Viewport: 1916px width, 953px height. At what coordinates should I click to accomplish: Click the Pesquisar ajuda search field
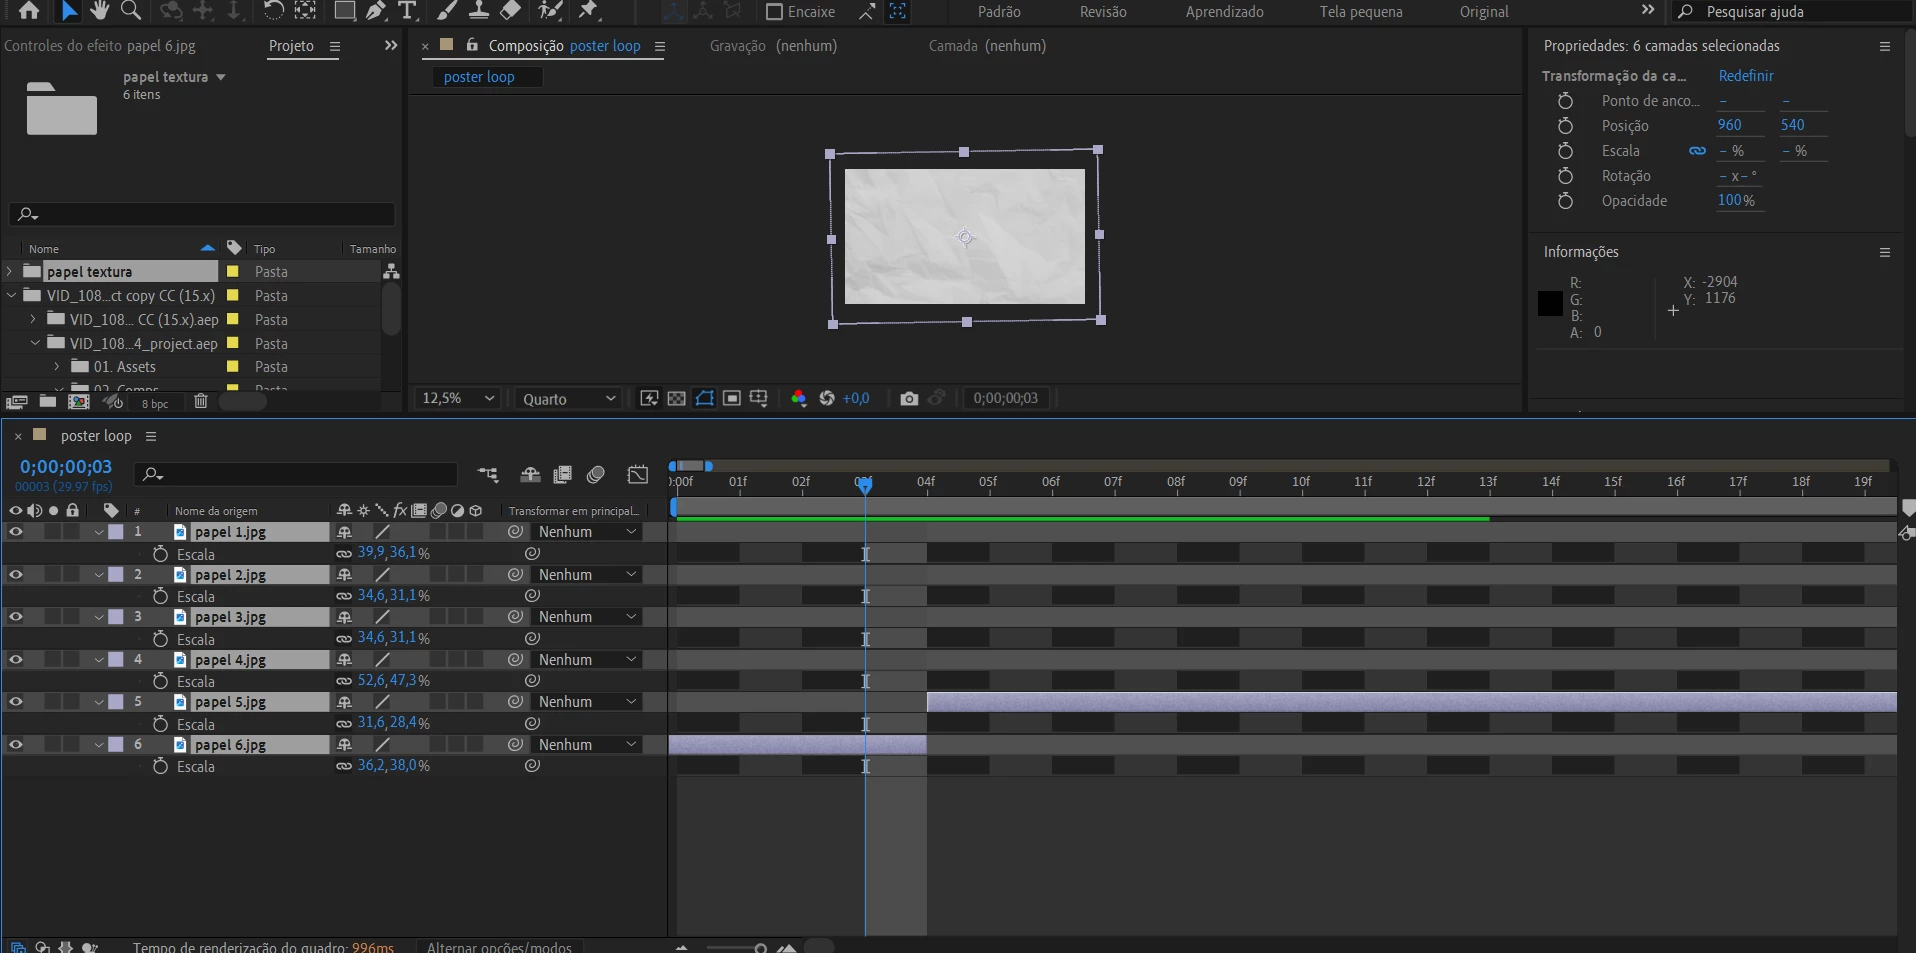point(1795,12)
